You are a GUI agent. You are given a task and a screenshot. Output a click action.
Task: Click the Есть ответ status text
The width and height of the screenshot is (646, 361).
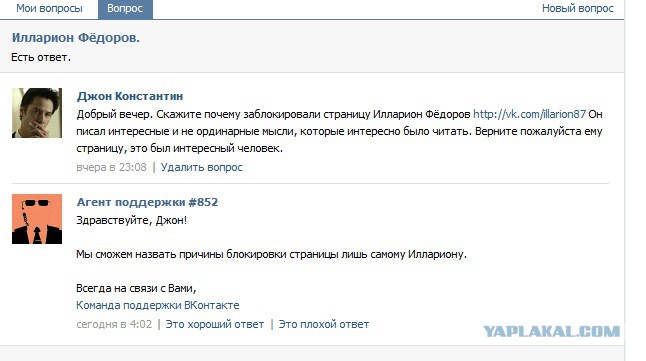pos(41,57)
